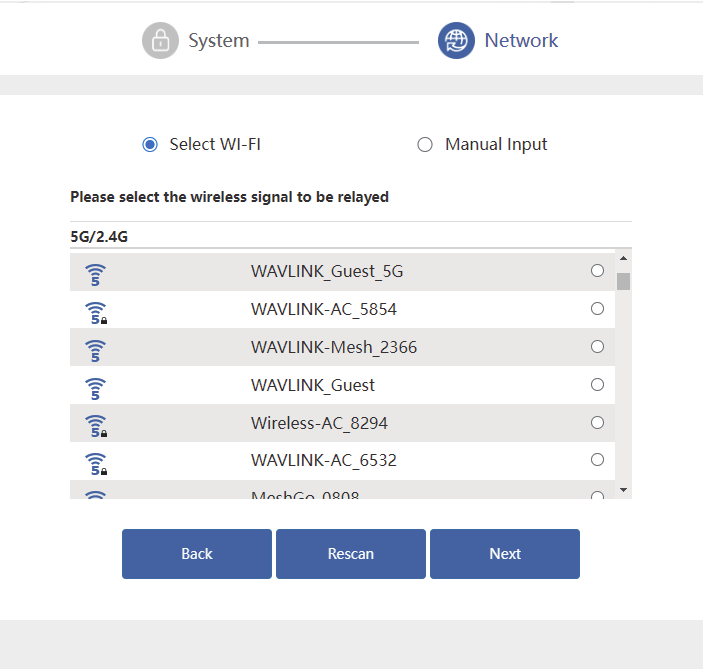The image size is (704, 669).
Task: Select the WAVLINK_Guest_5G network radio button
Action: point(597,271)
